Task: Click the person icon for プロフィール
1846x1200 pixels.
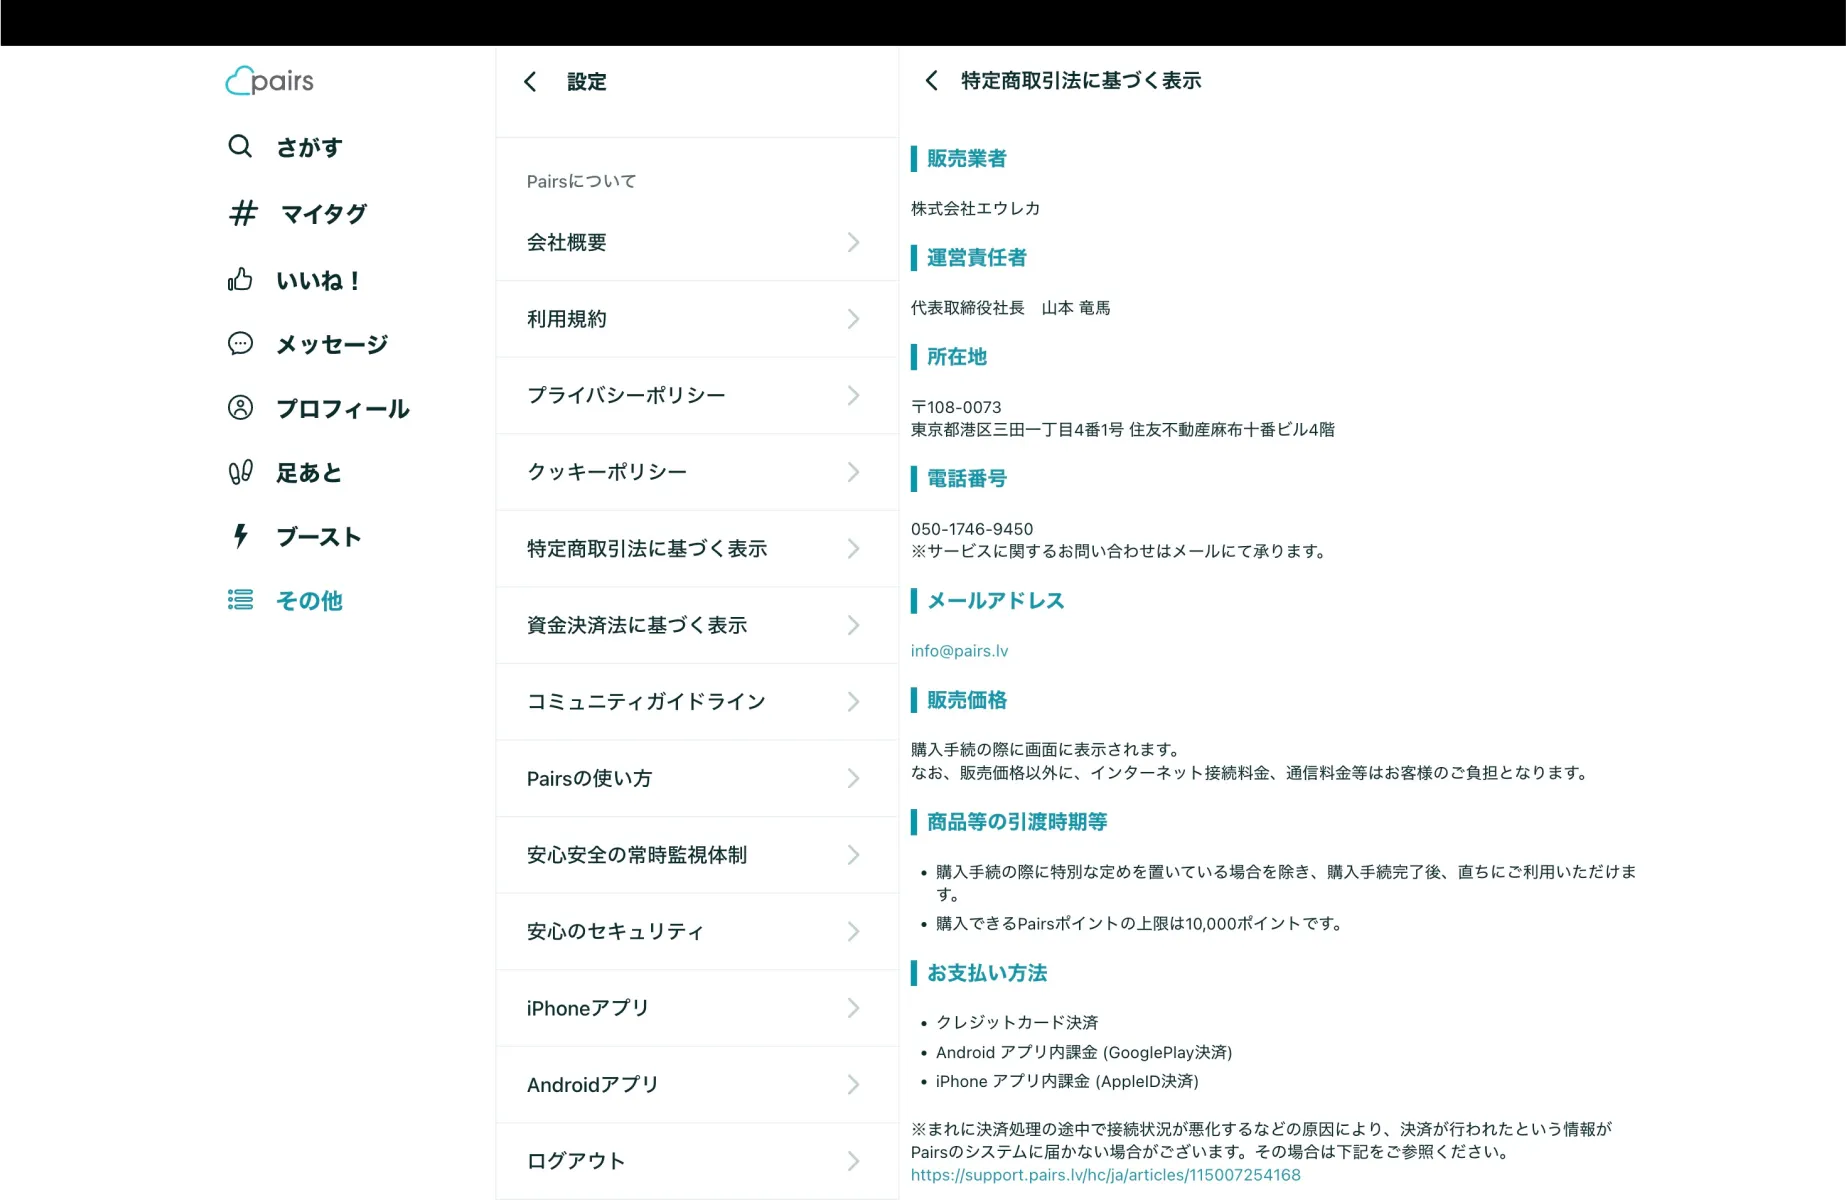Action: coord(240,408)
